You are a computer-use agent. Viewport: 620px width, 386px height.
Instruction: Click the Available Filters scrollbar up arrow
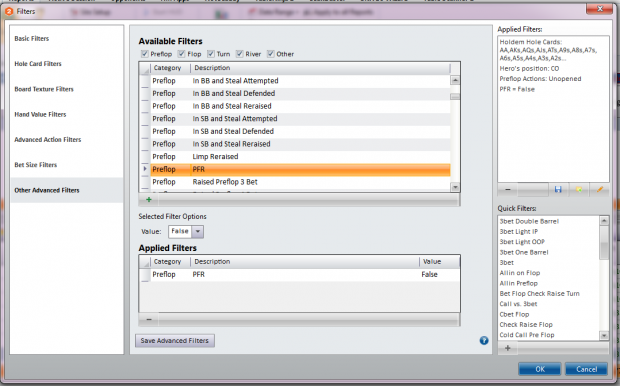(455, 80)
